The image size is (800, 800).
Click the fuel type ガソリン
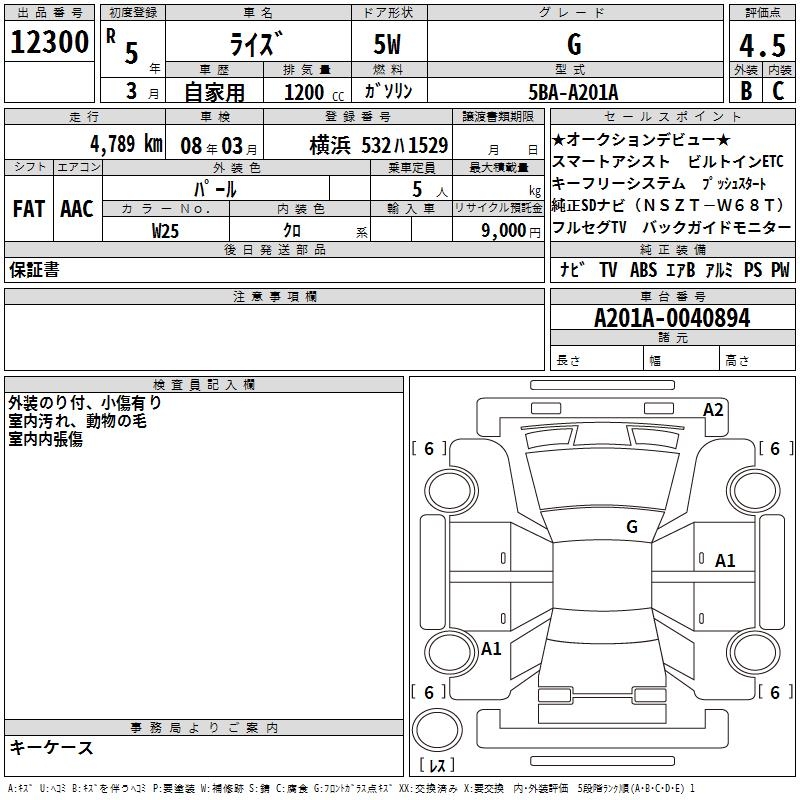(x=388, y=91)
